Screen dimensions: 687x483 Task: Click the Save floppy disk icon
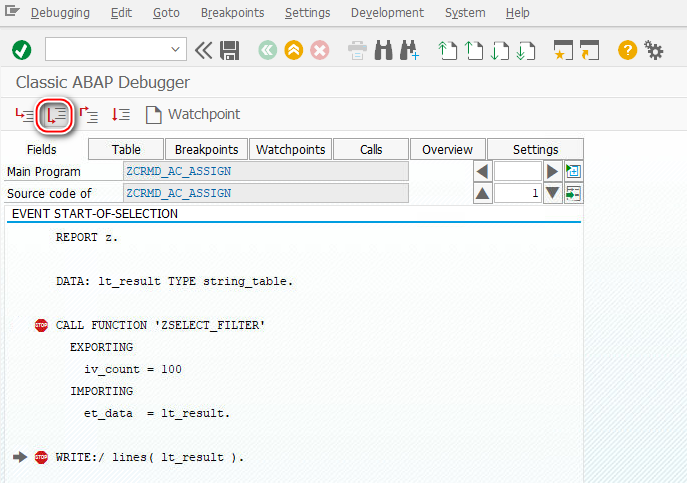230,50
